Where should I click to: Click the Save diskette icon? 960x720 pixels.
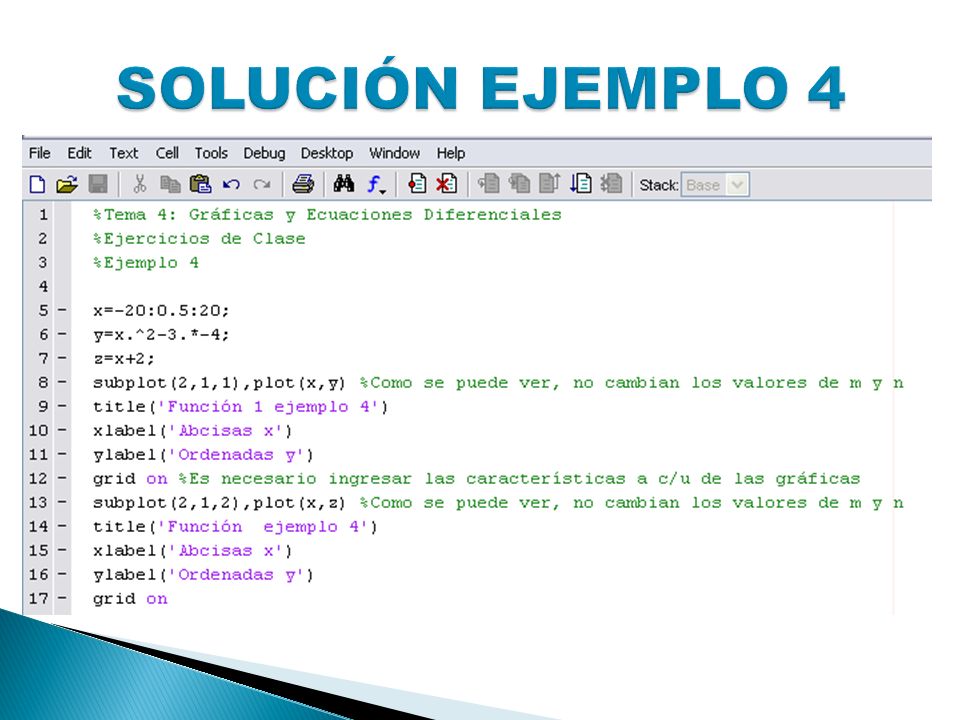[98, 184]
